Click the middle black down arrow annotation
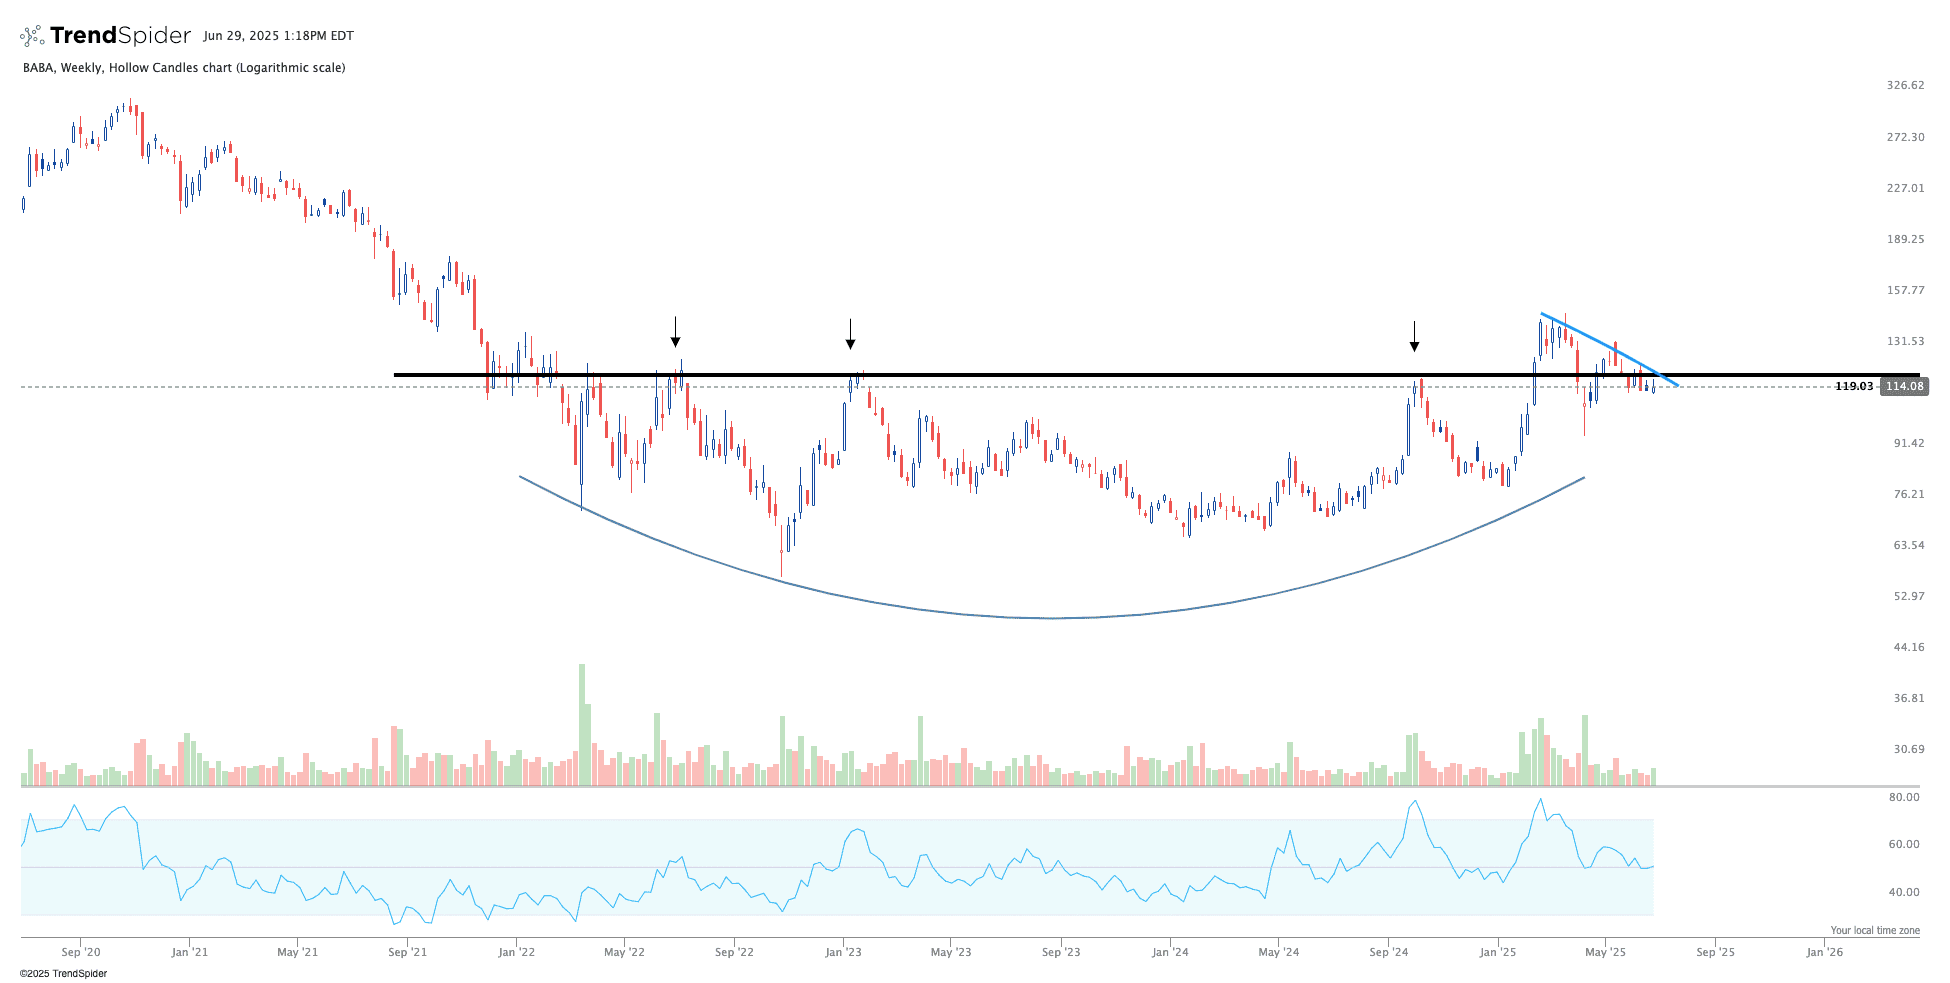 [850, 335]
